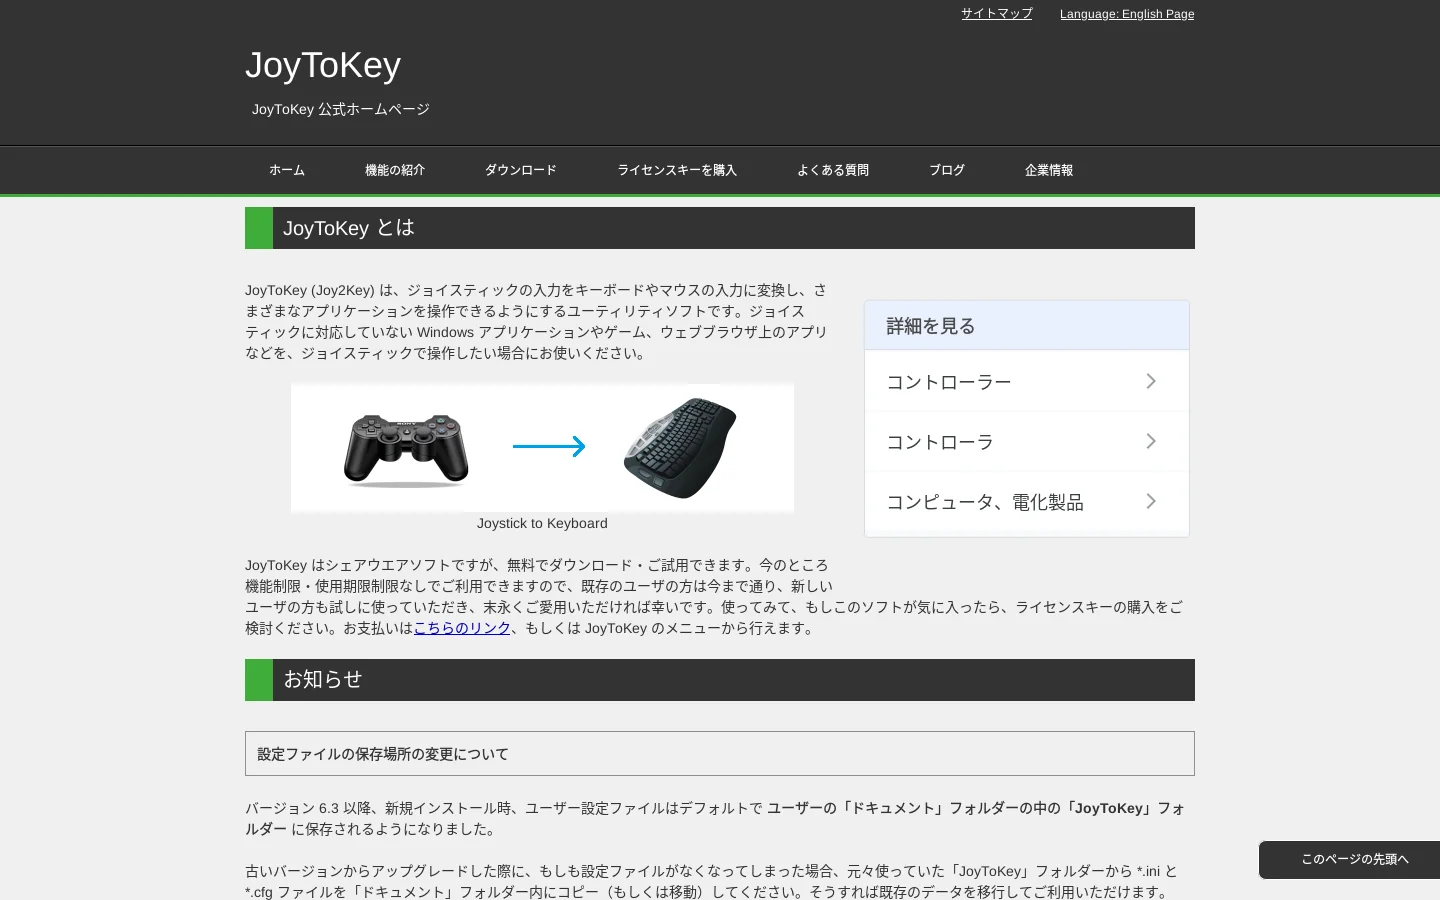Follow the こちらのリンク payment link
Image resolution: width=1440 pixels, height=900 pixels.
point(462,628)
